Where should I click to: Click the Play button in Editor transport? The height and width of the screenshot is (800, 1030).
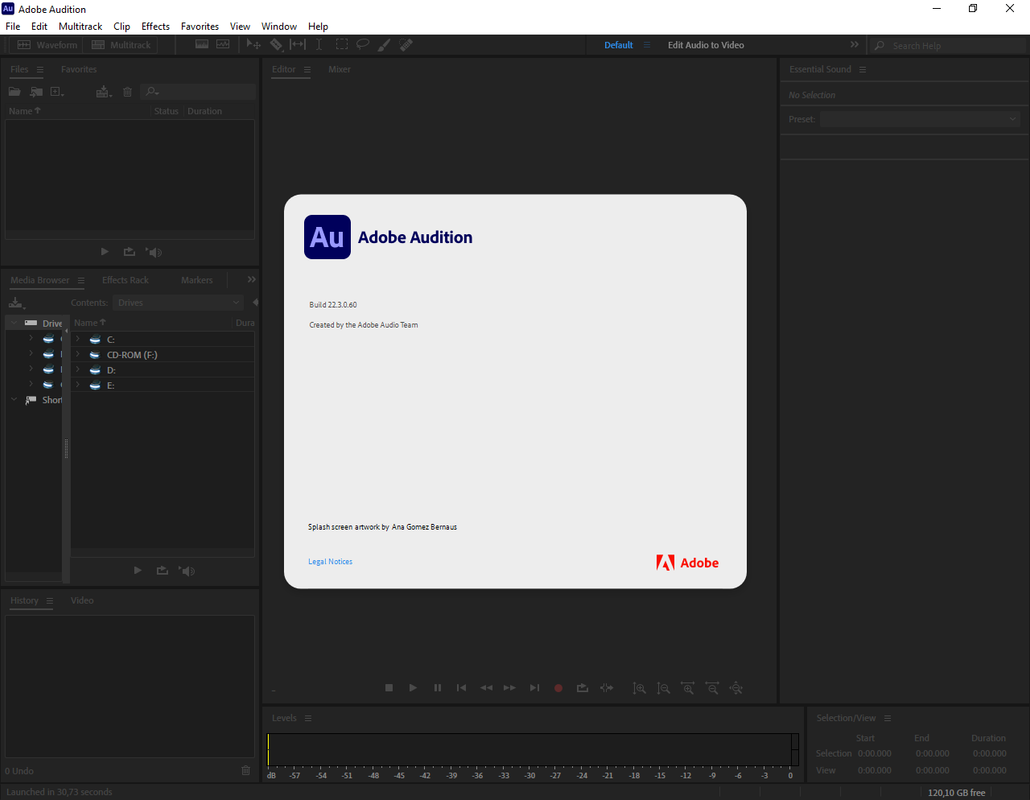pyautogui.click(x=413, y=688)
